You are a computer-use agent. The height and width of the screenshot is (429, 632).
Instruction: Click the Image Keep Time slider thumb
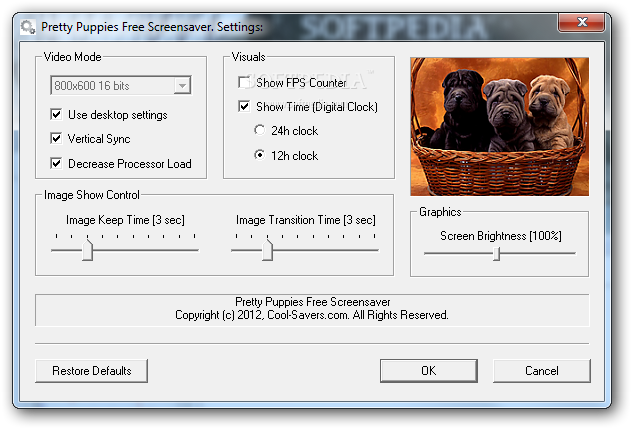pyautogui.click(x=87, y=250)
